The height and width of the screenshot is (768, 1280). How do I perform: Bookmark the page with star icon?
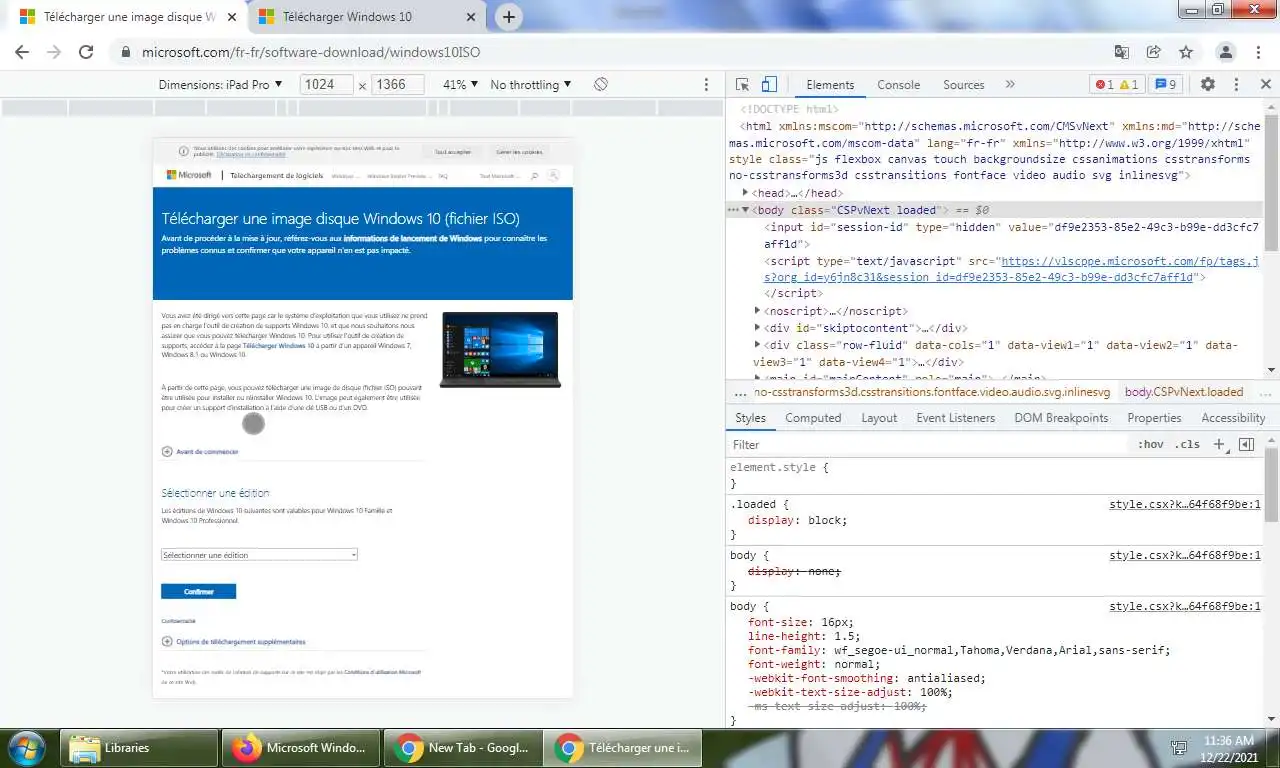point(1186,52)
